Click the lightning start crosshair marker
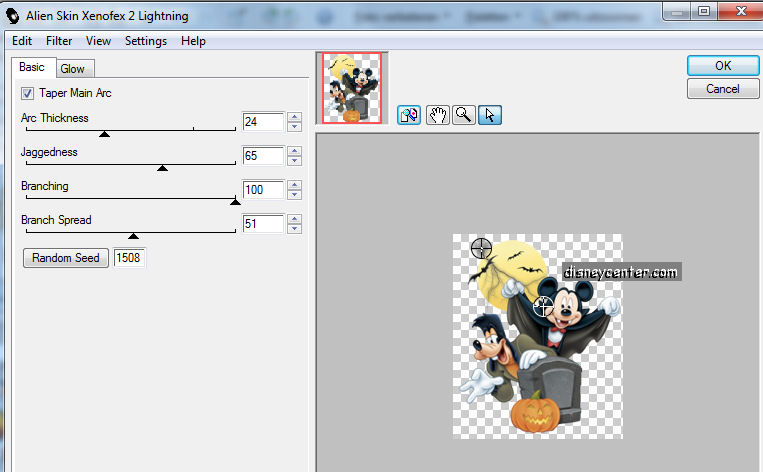Viewport: 763px width, 472px height. [x=481, y=248]
